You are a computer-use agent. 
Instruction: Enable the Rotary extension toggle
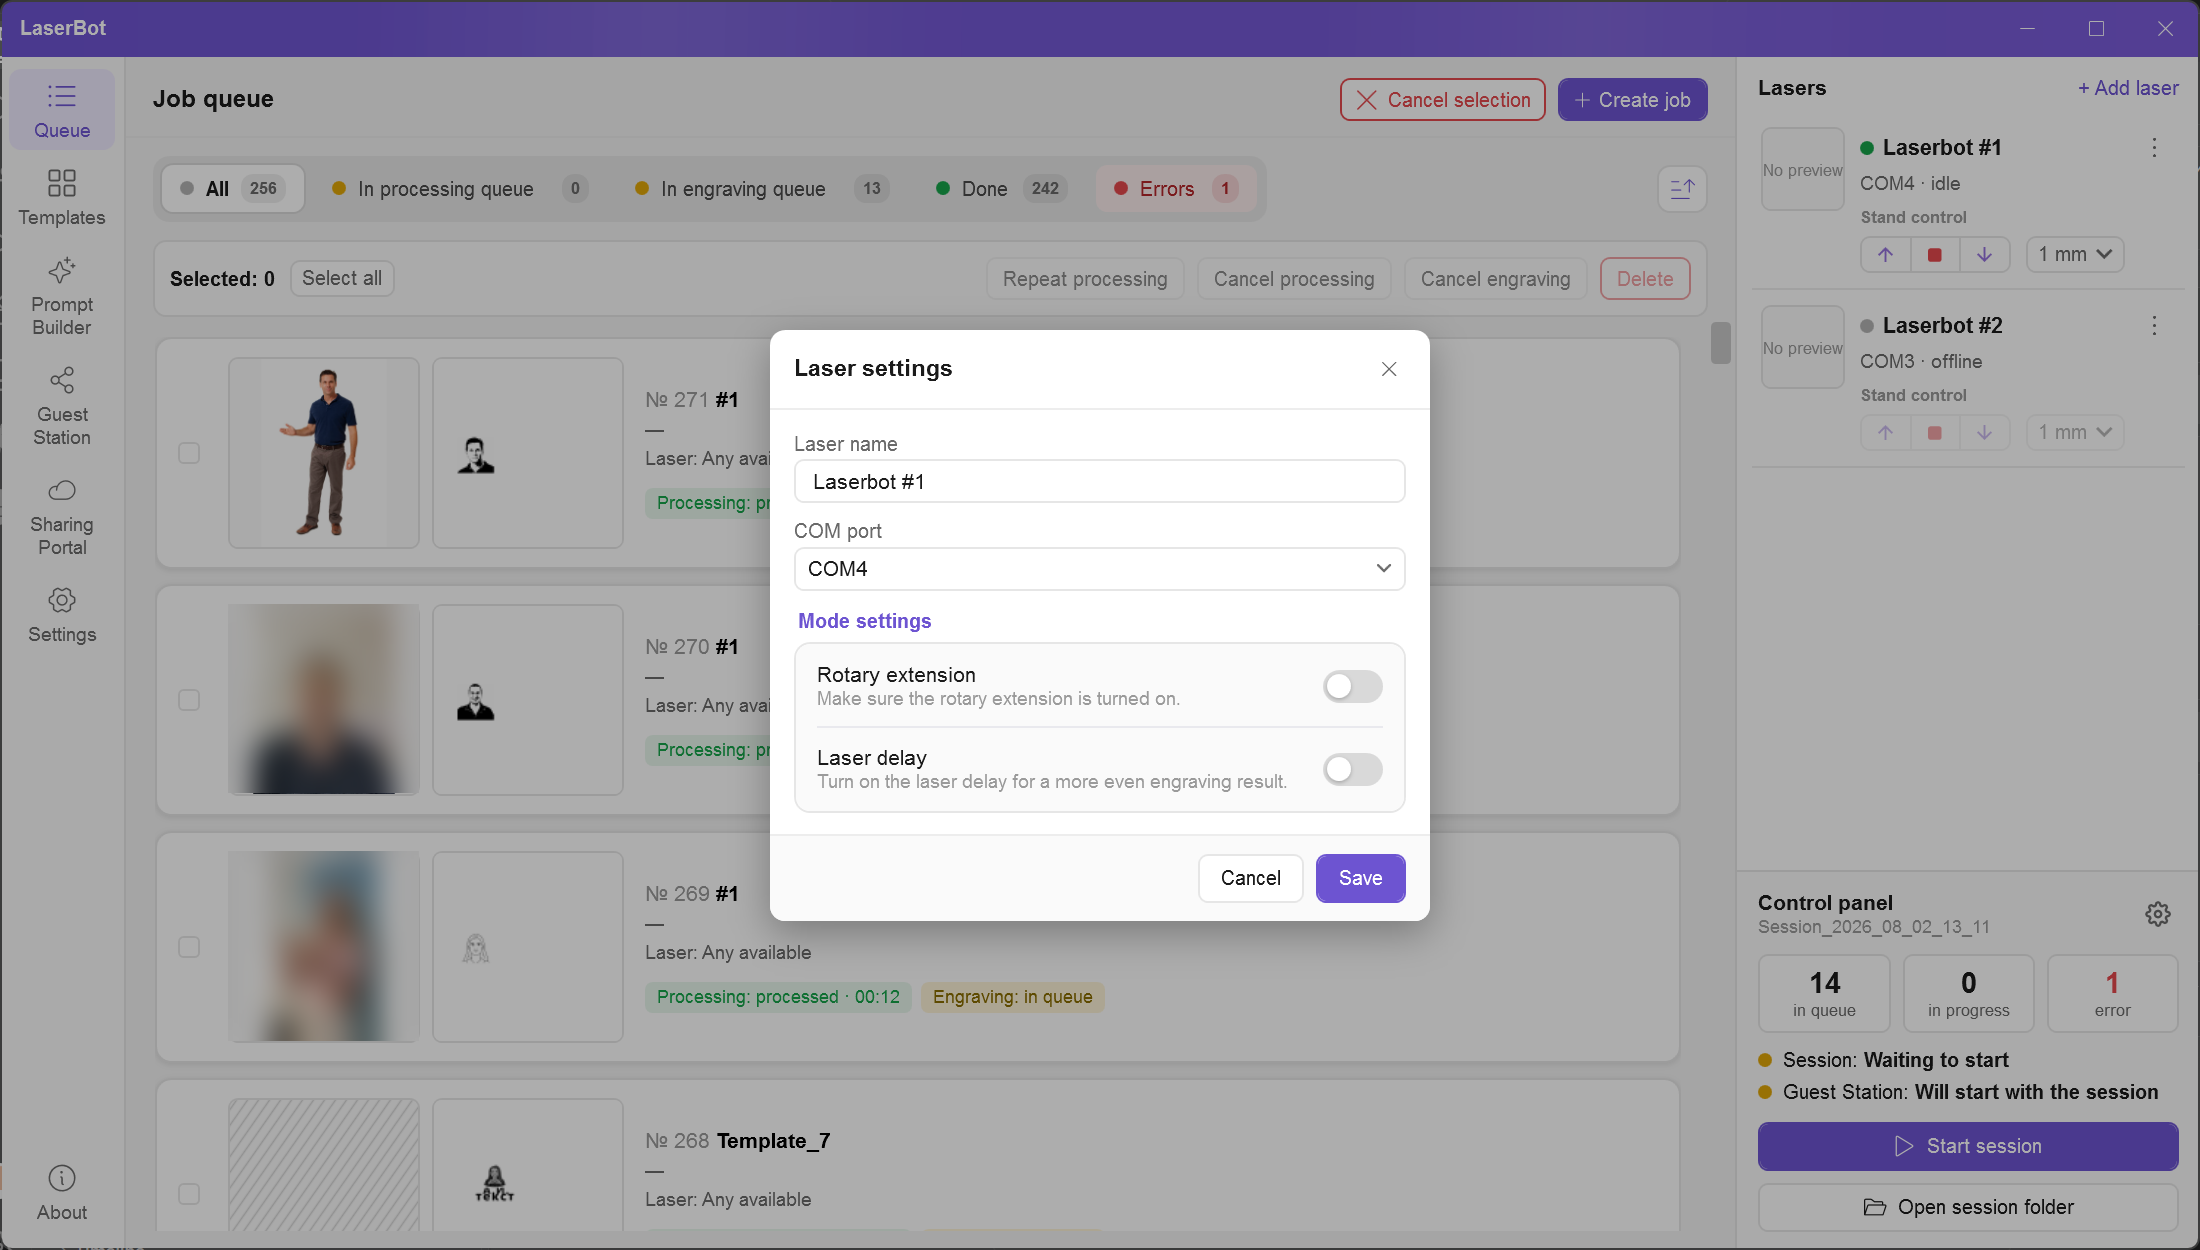coord(1352,686)
